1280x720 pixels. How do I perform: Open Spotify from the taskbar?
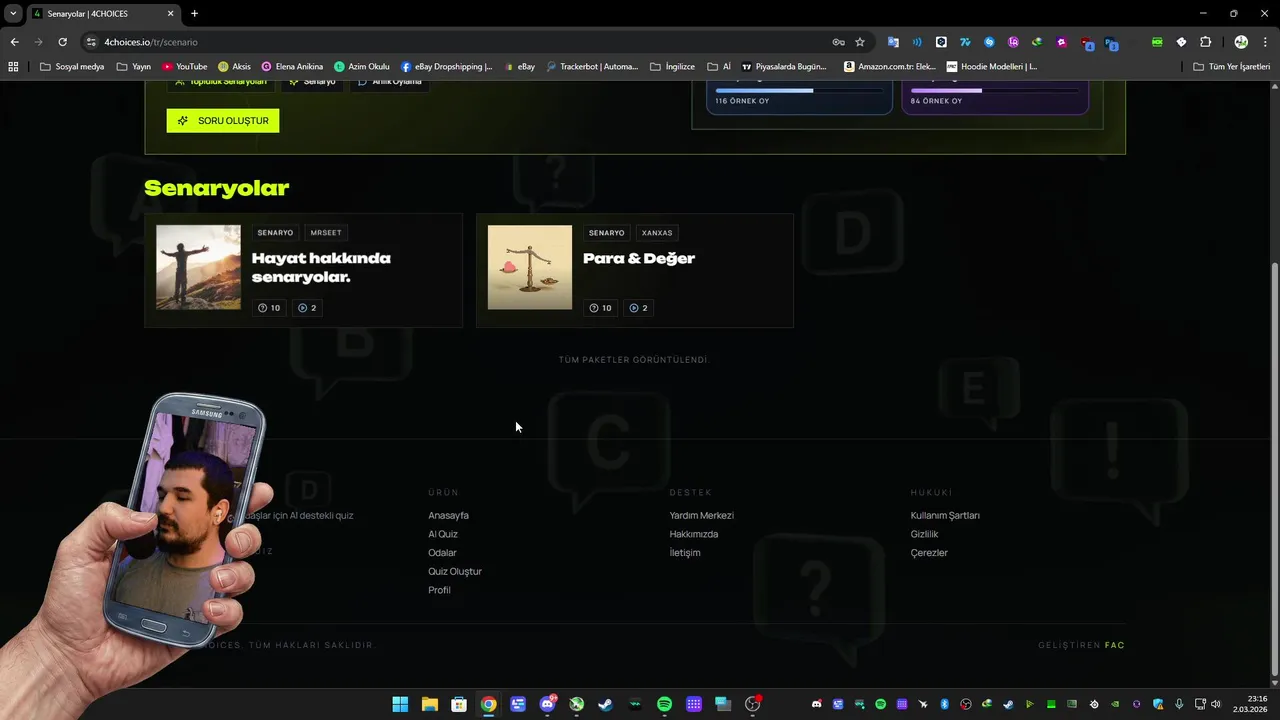coord(665,704)
